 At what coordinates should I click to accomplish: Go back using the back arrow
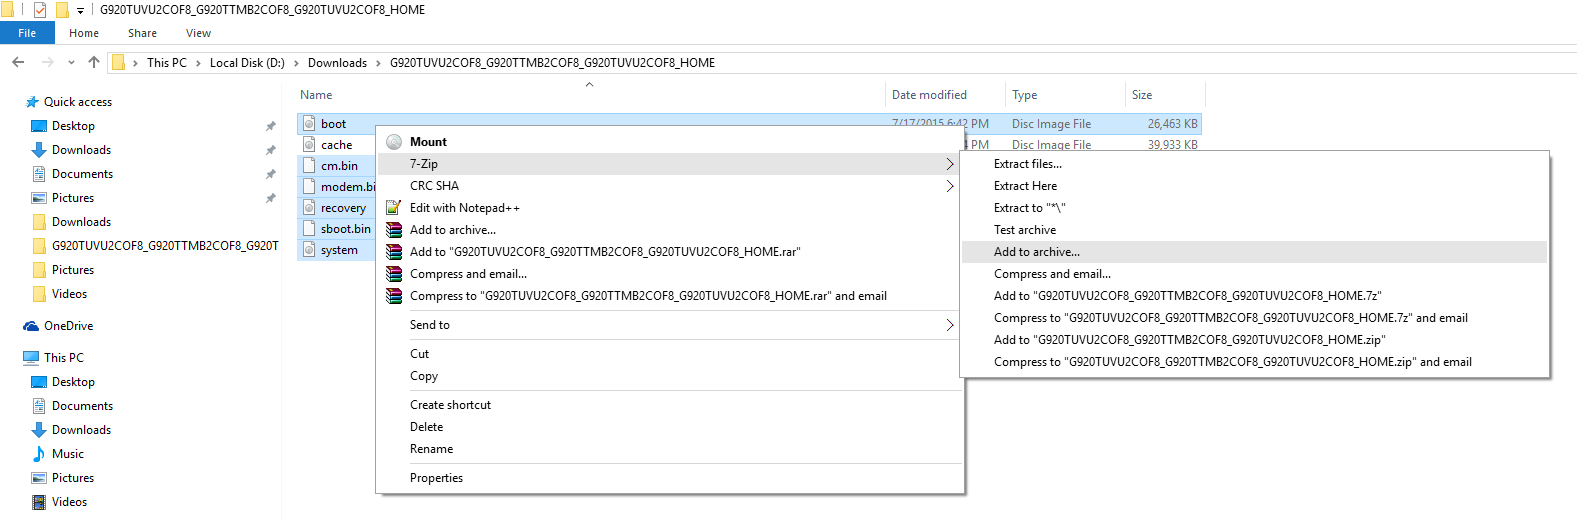18,62
